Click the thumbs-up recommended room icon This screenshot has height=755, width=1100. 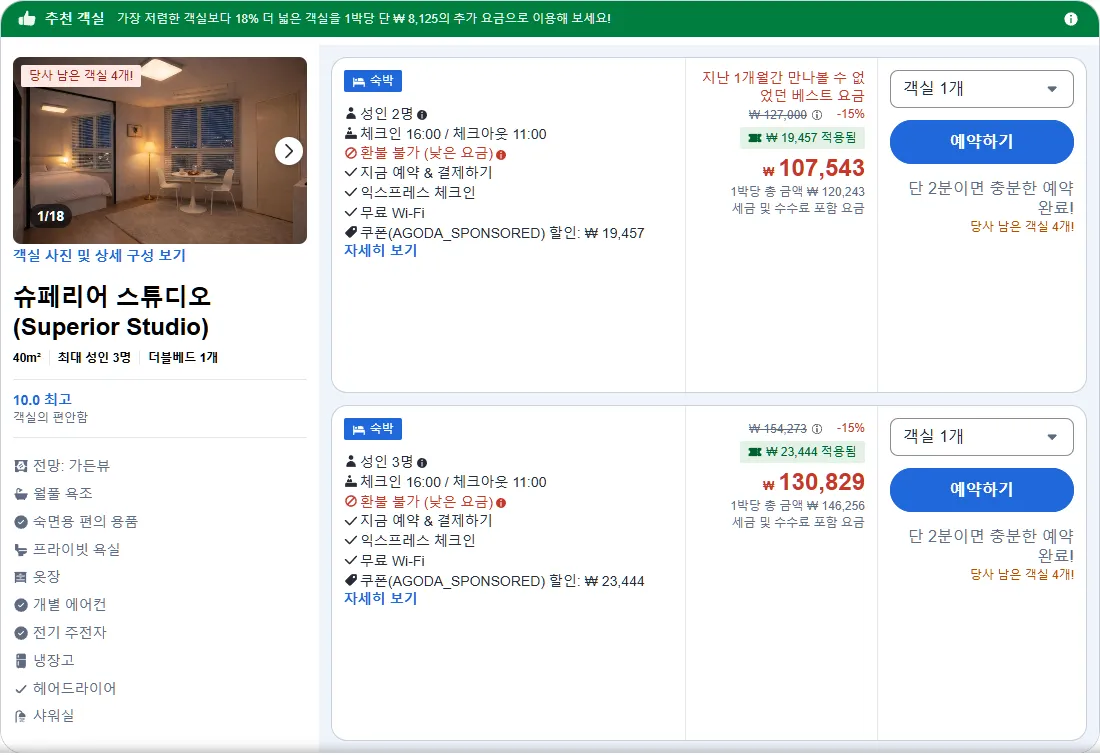click(x=27, y=18)
